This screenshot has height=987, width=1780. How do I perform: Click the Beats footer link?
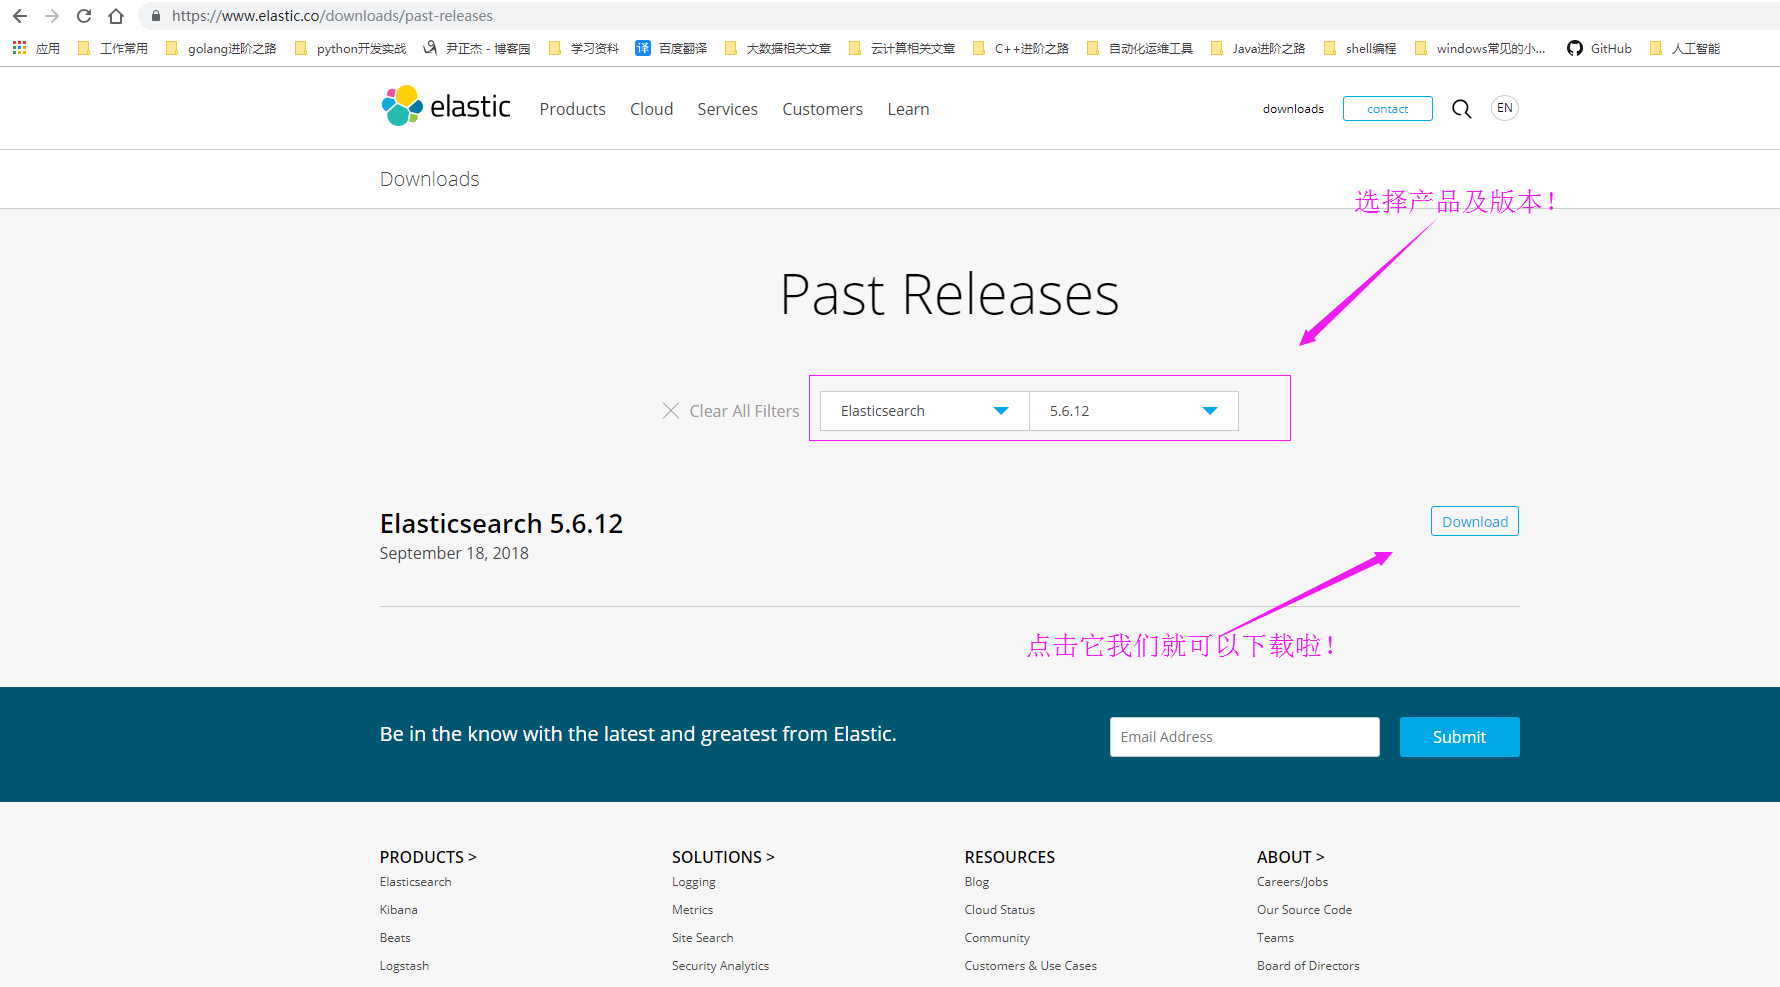tap(395, 938)
